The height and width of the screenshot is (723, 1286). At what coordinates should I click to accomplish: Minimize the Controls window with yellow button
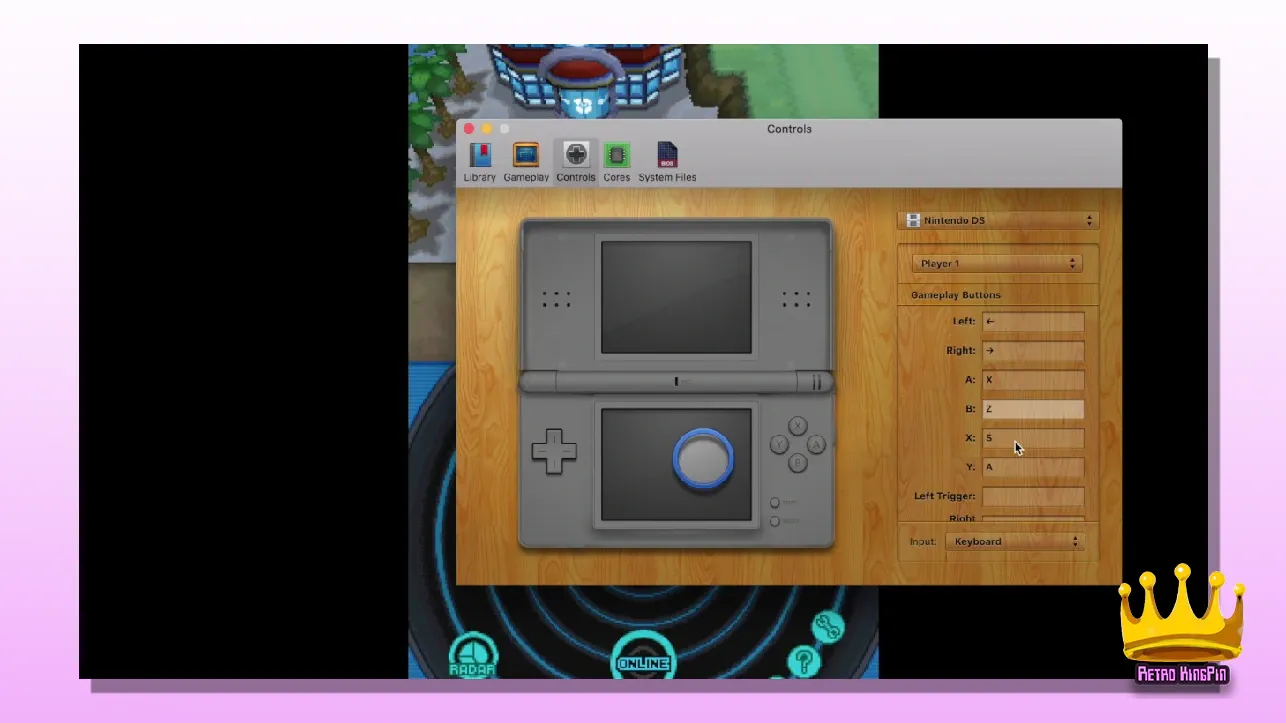487,129
